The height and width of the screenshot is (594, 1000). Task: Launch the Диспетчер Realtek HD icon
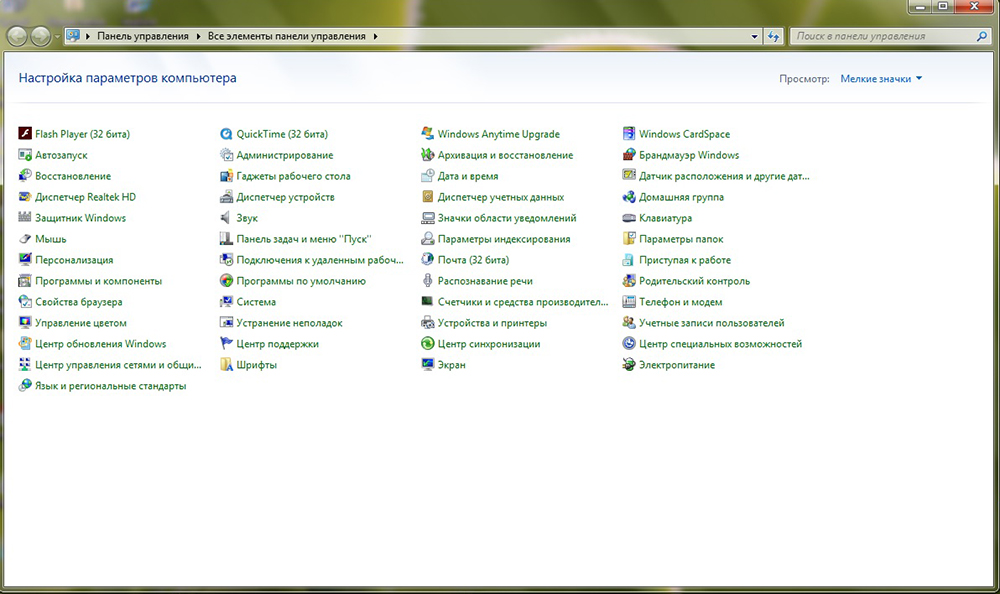pyautogui.click(x=25, y=197)
